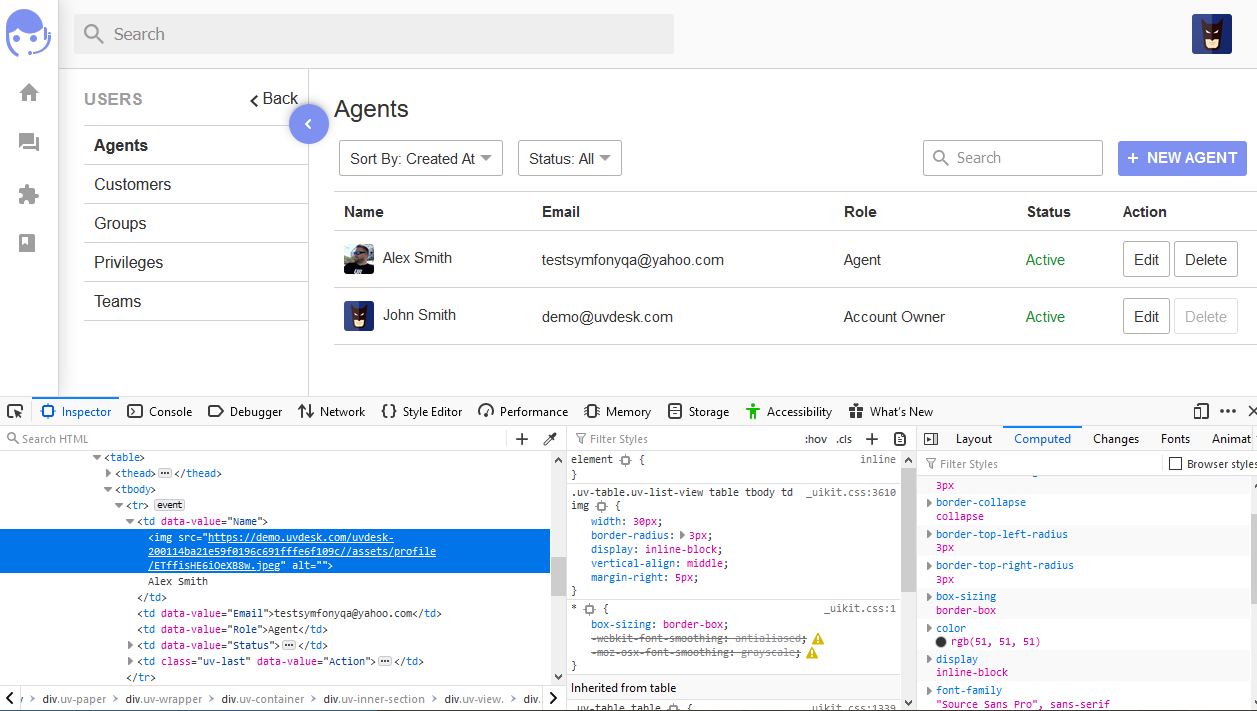Expand the thead node in the HTML tree
Screen dimensions: 1257x711
pyautogui.click(x=110, y=473)
